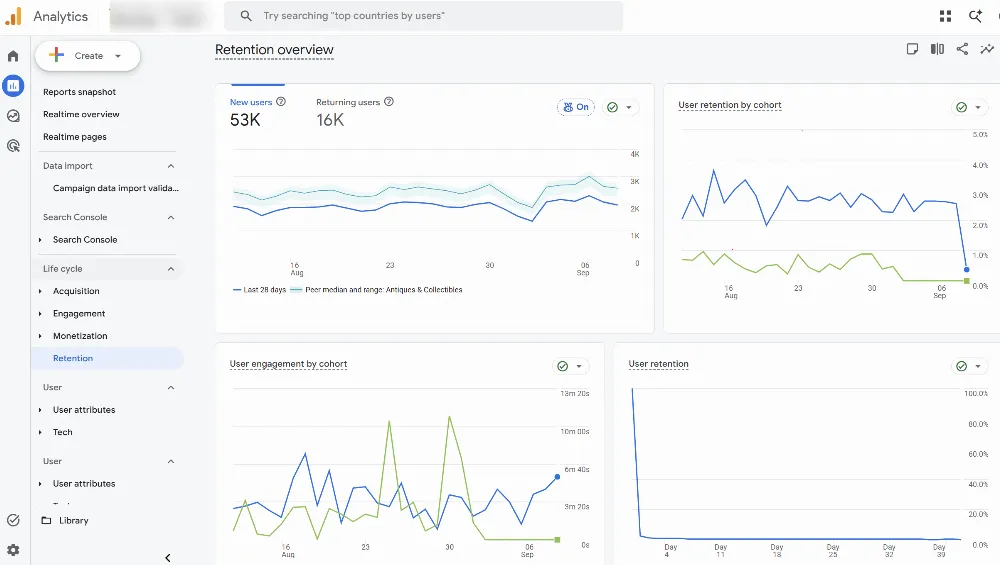Click the Peer median and range legend entry
Viewport: 1000px width, 565px height.
pyautogui.click(x=376, y=290)
